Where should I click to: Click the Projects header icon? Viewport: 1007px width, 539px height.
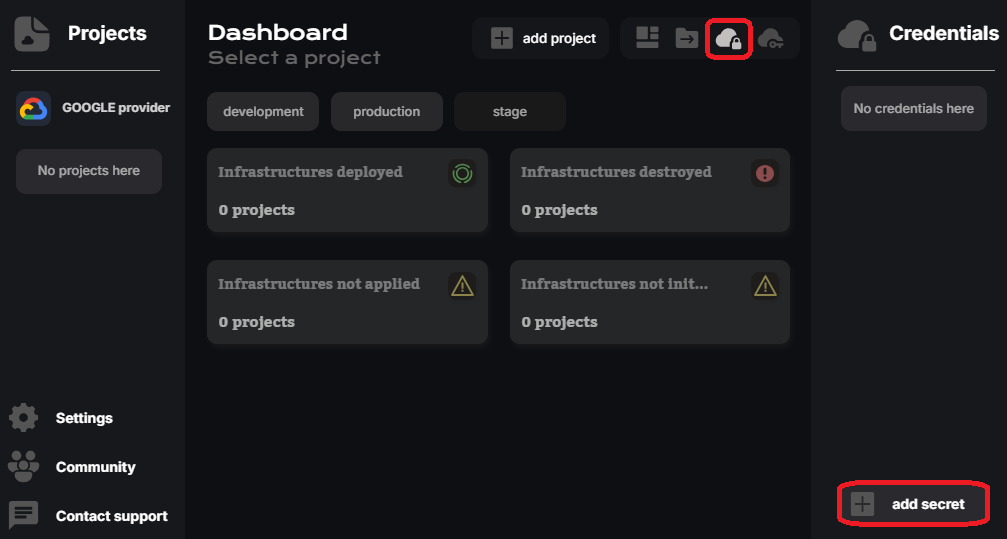[x=33, y=34]
